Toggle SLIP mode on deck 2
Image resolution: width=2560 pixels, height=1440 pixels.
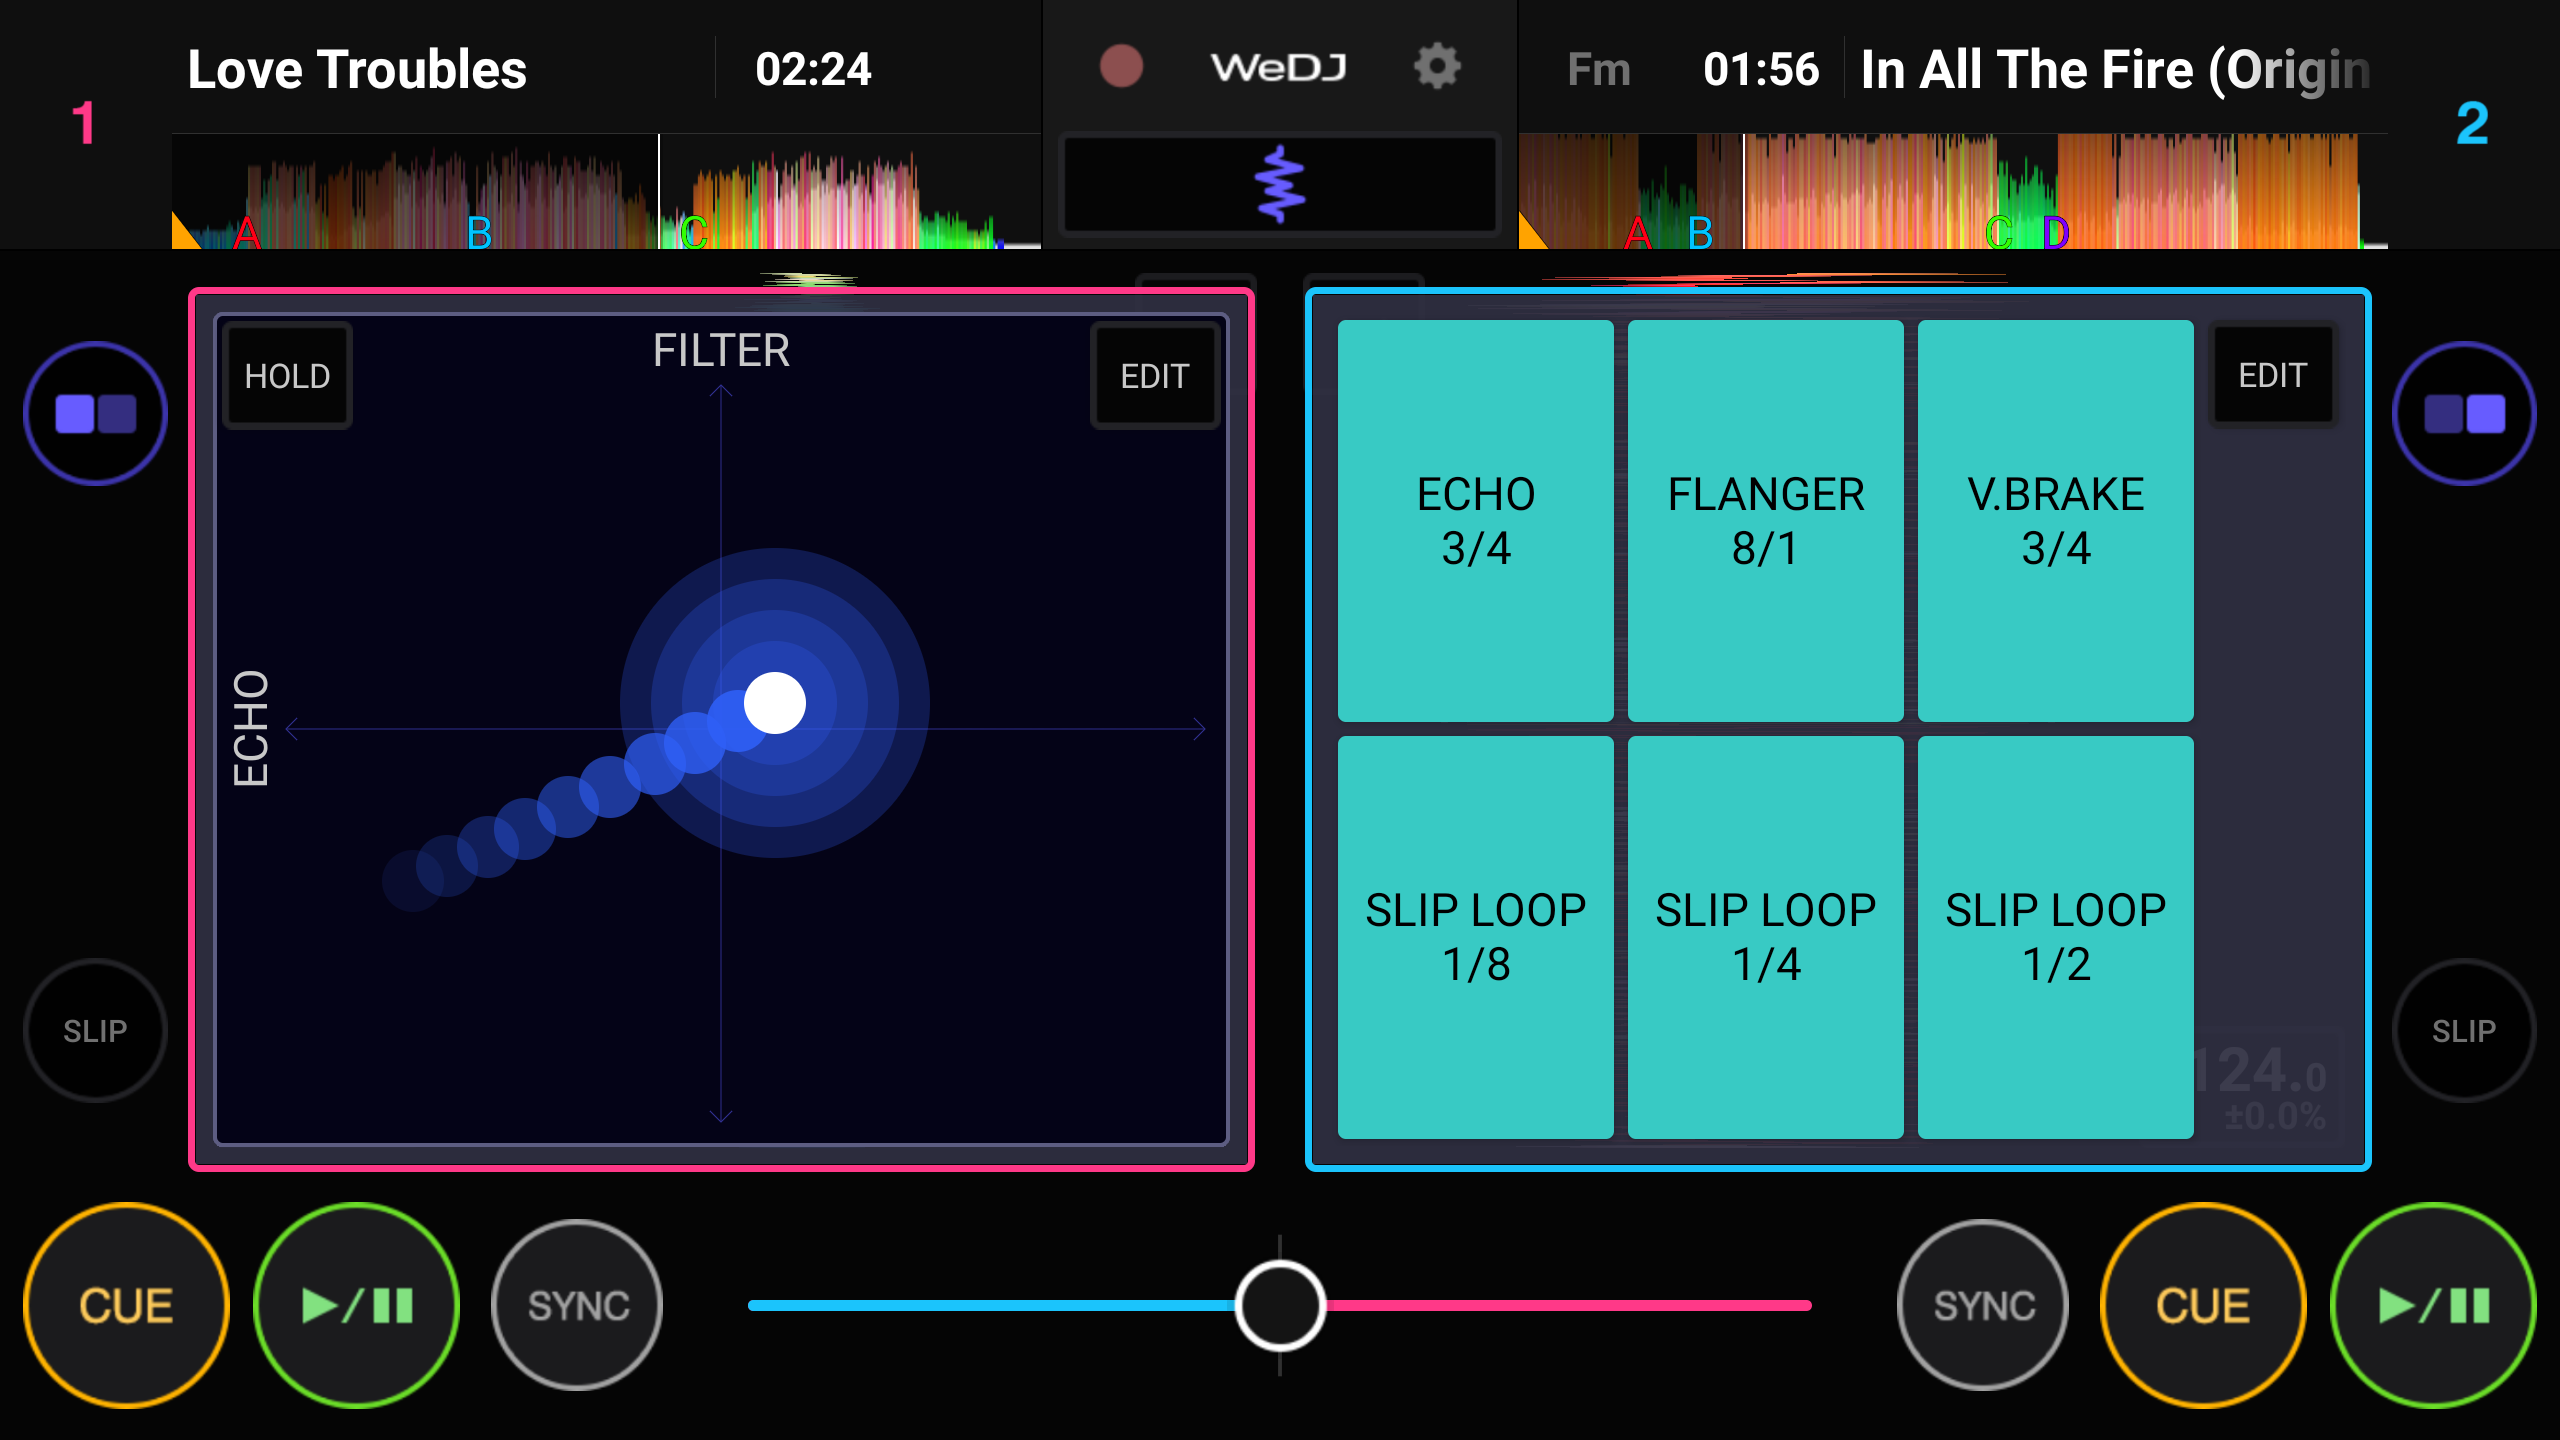(2464, 1031)
